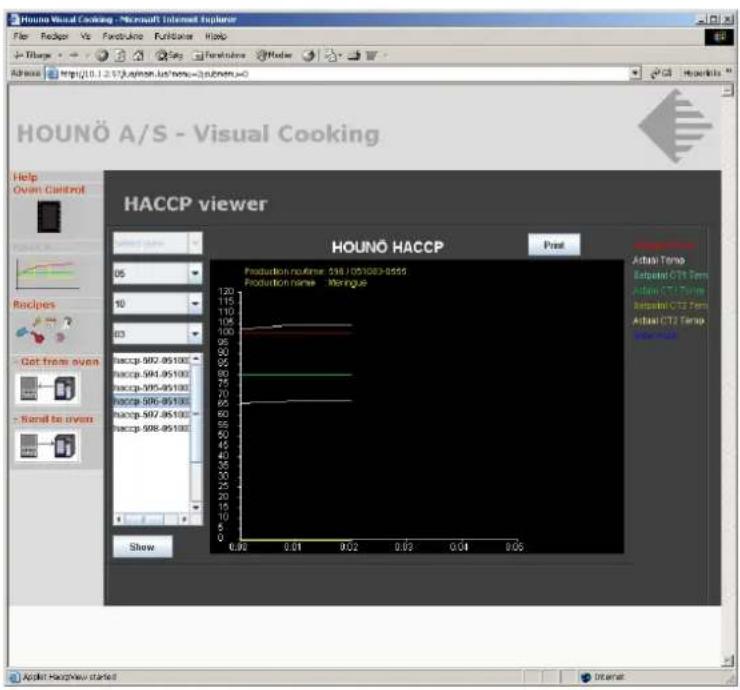This screenshot has height=690, width=740.
Task: Click the Get from oven text link
Action: click(60, 362)
